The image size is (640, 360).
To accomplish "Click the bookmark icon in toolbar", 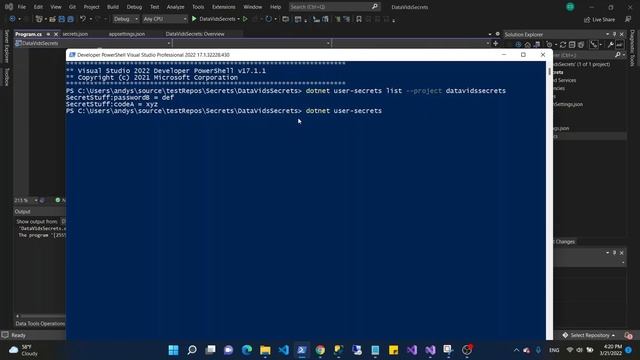I will click(x=359, y=19).
